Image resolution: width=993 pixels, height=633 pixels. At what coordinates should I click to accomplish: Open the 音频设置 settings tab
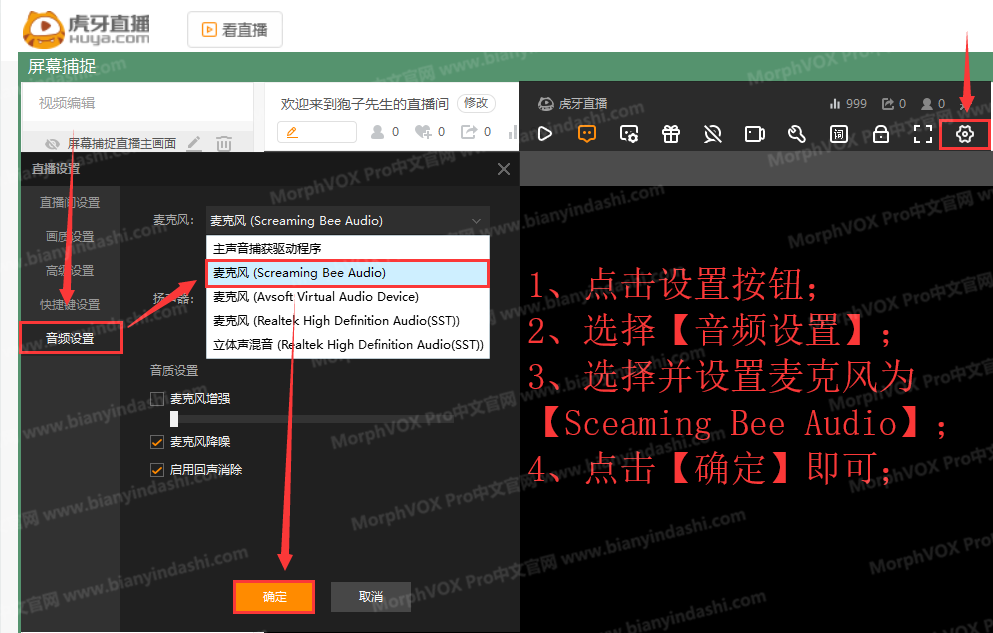(71, 338)
